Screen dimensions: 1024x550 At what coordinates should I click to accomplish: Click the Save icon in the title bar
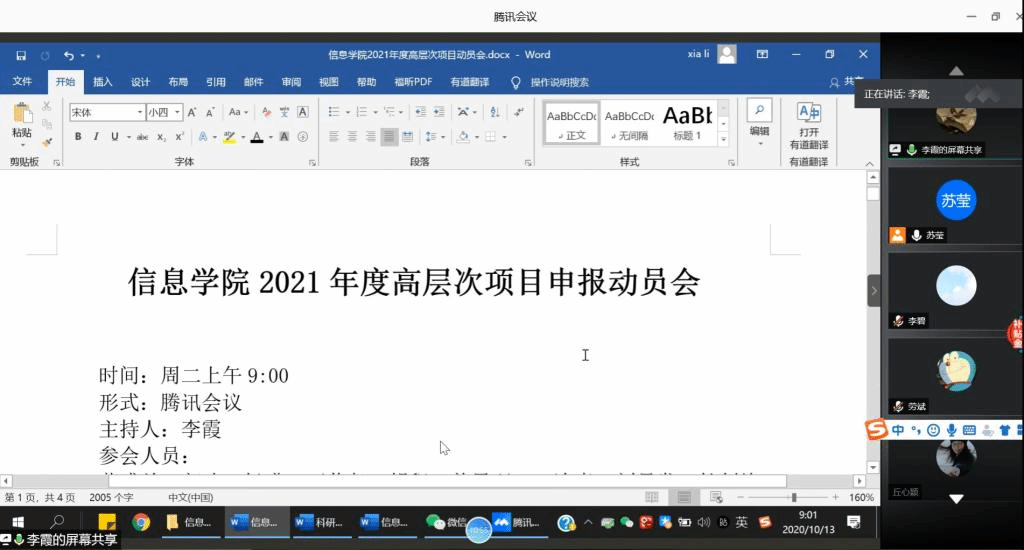[x=21, y=55]
